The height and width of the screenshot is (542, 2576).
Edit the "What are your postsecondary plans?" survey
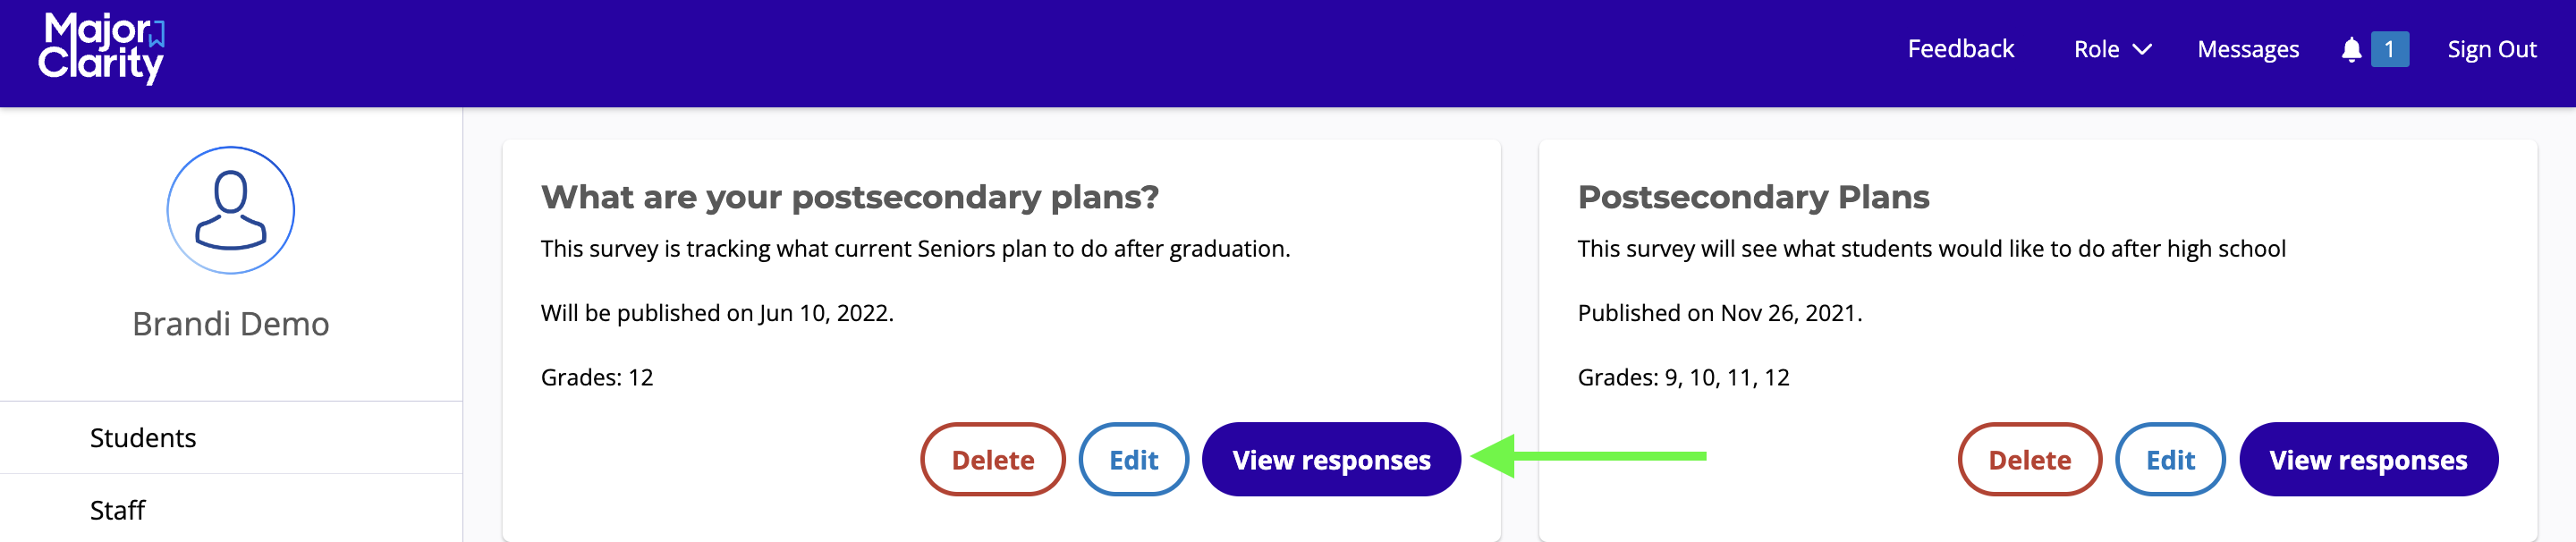(1133, 460)
